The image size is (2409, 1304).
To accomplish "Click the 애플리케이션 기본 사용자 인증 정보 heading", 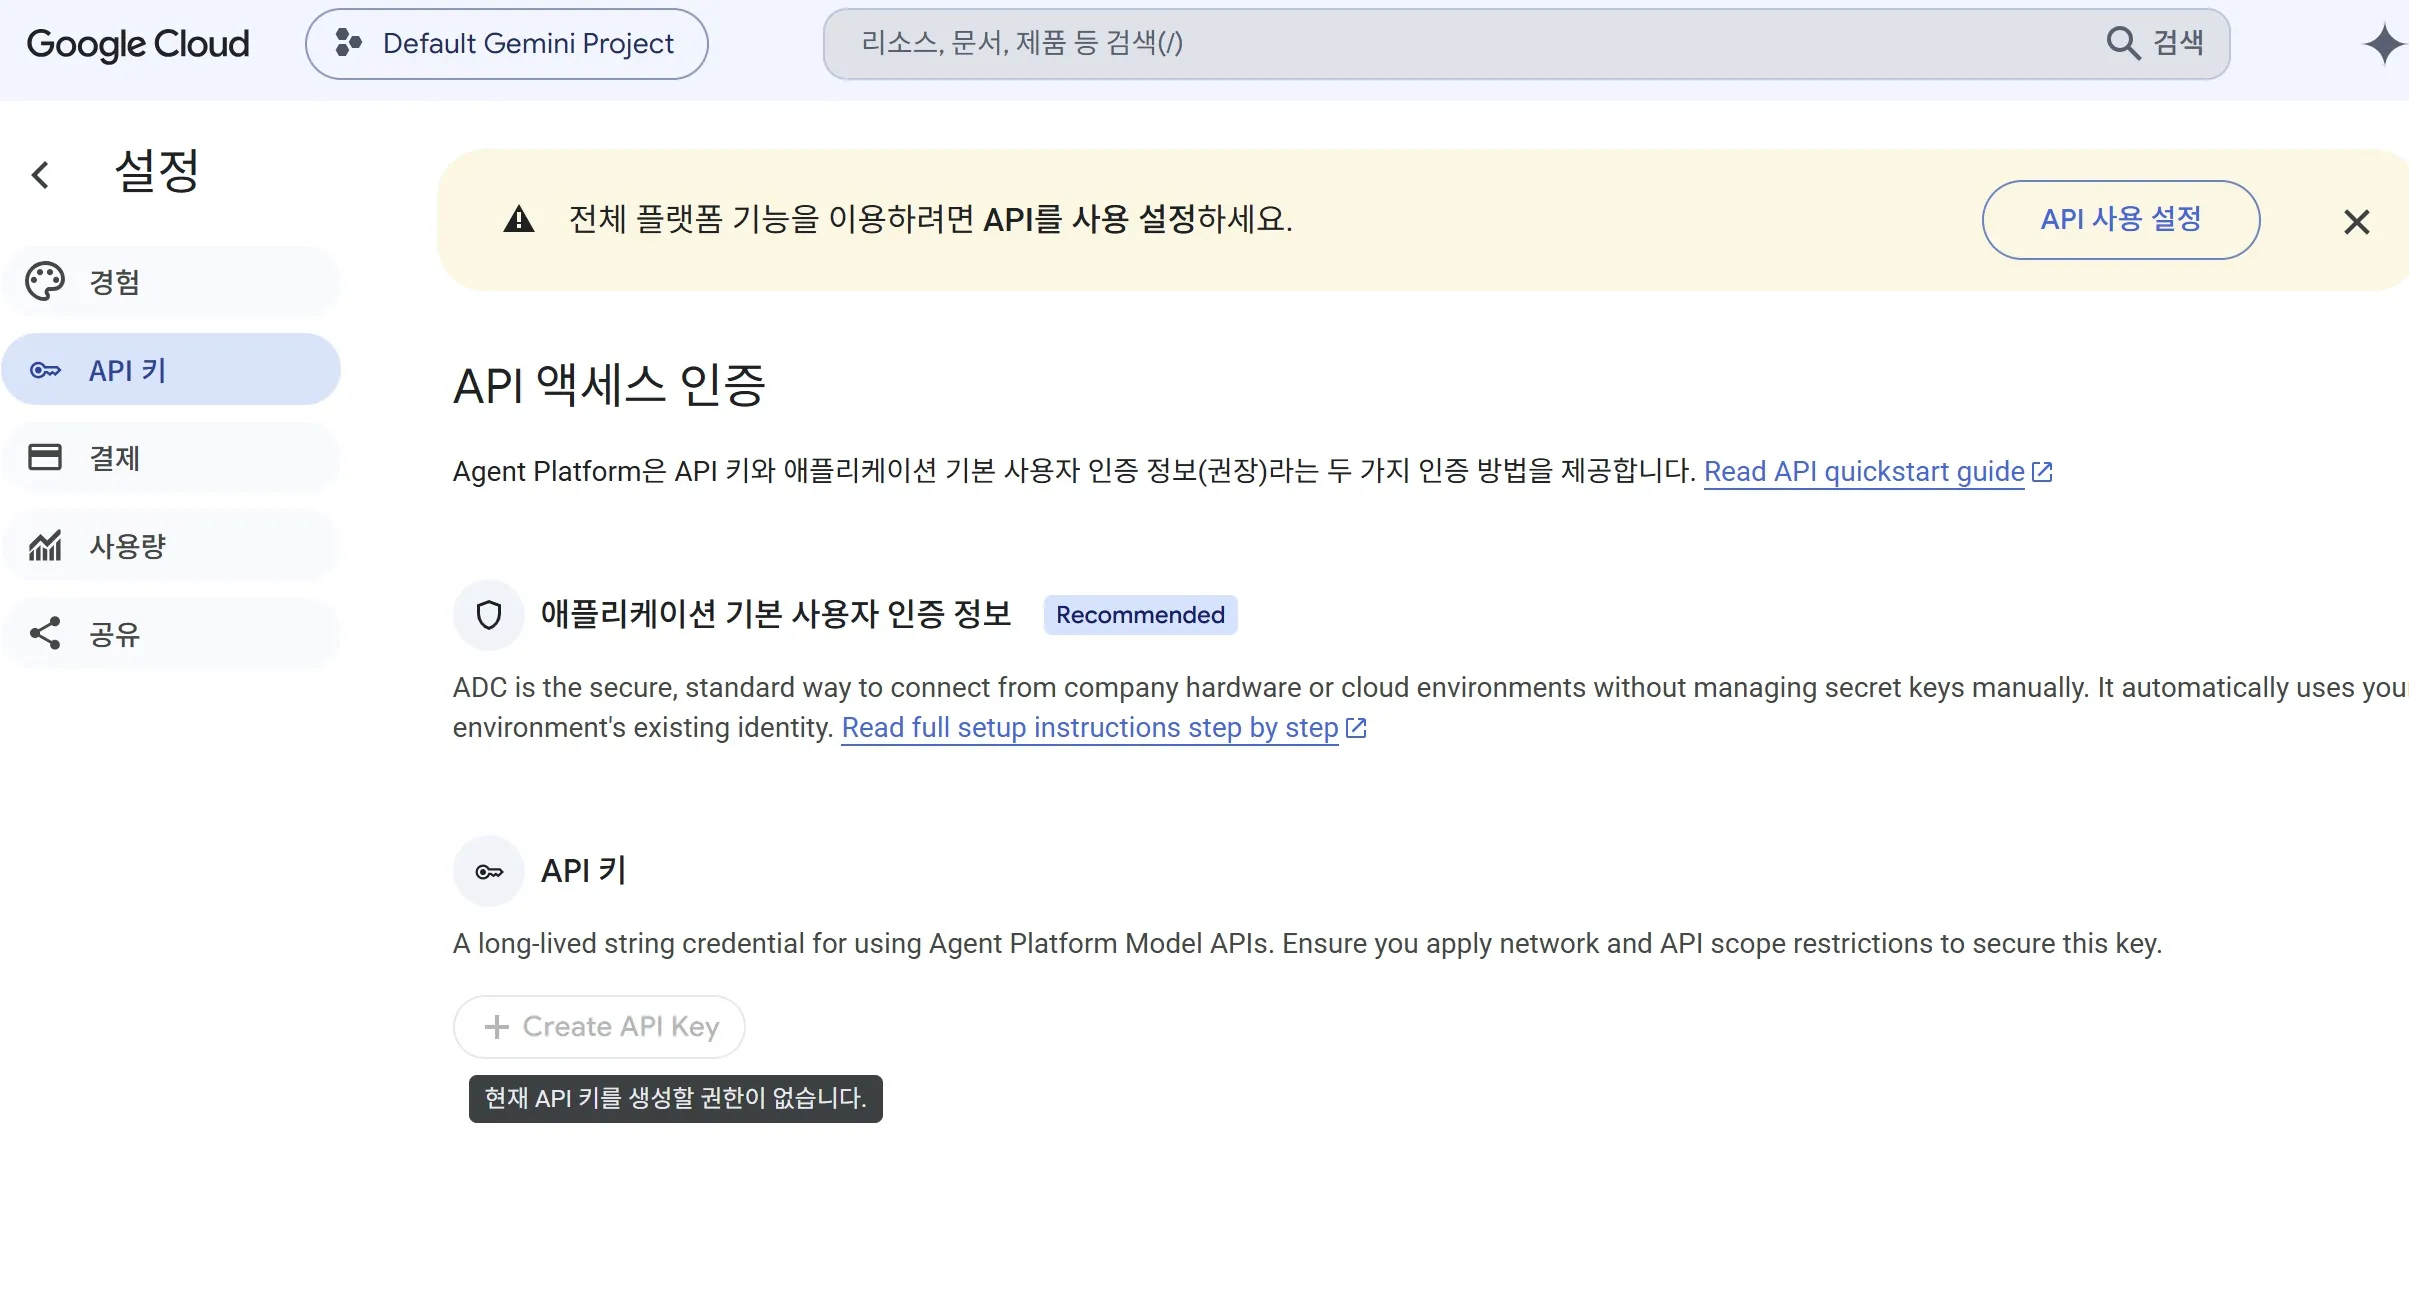I will click(x=776, y=614).
